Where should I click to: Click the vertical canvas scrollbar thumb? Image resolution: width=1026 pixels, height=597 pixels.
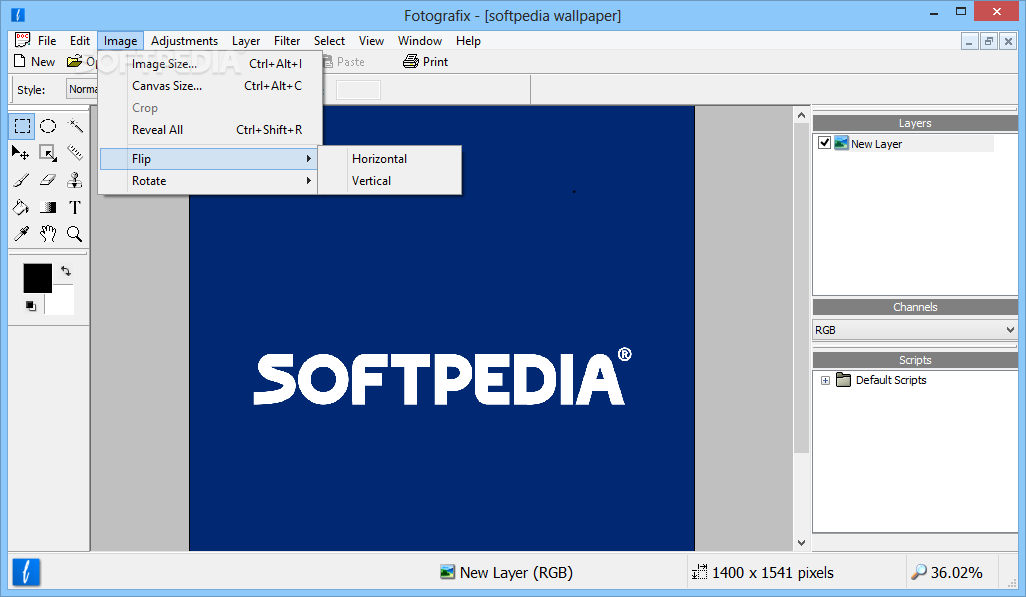tap(802, 288)
